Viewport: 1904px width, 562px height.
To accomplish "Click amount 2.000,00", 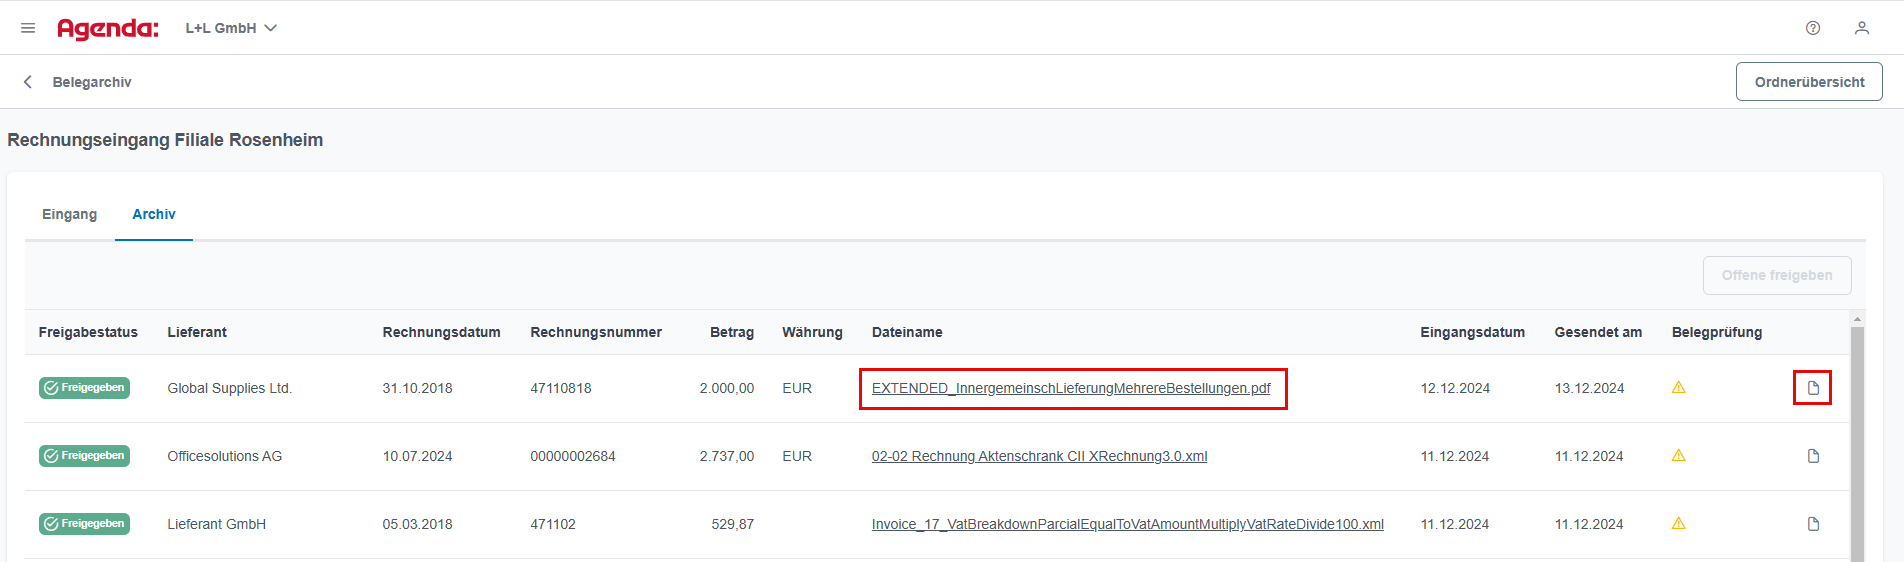I will pos(727,388).
